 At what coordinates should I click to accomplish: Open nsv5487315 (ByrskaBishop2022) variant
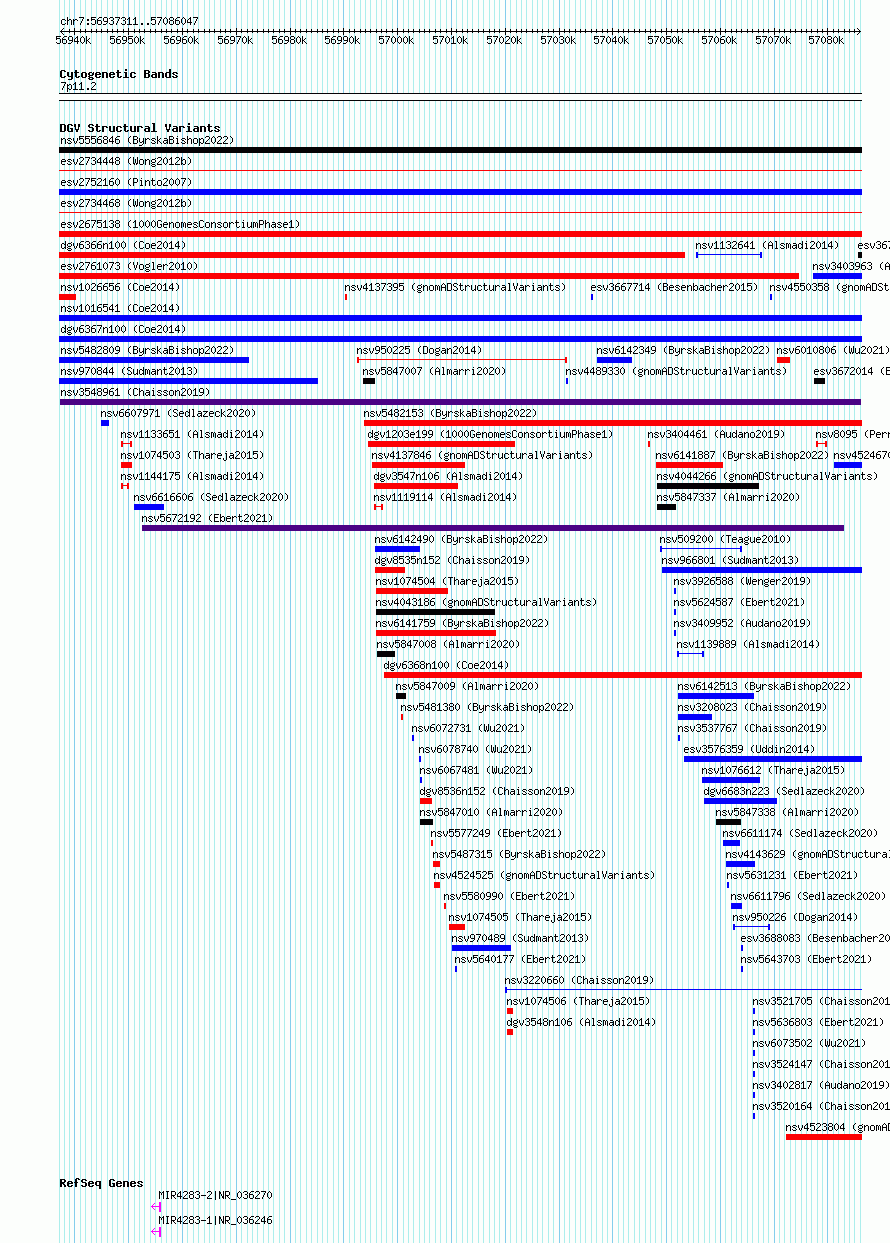click(519, 854)
